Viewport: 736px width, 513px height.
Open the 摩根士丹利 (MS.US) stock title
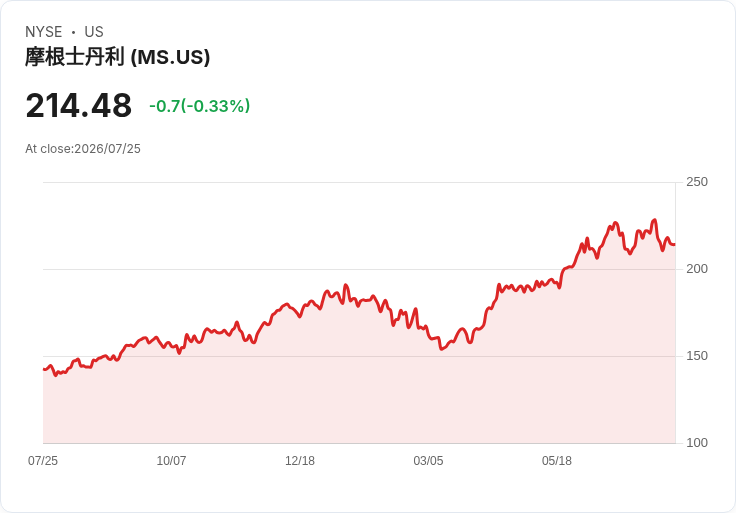pyautogui.click(x=117, y=57)
